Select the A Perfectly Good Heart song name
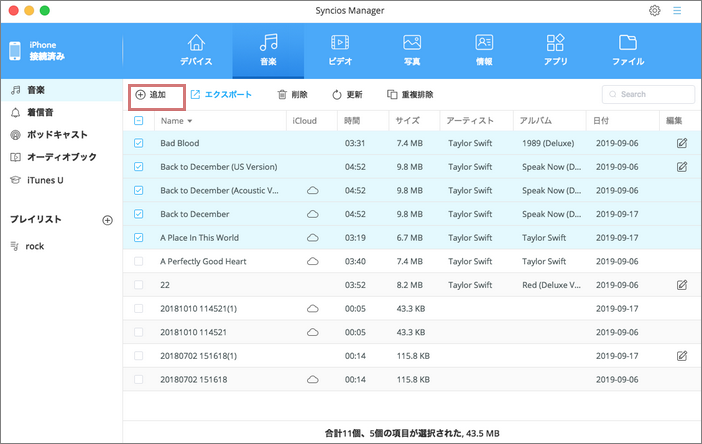 pyautogui.click(x=203, y=261)
